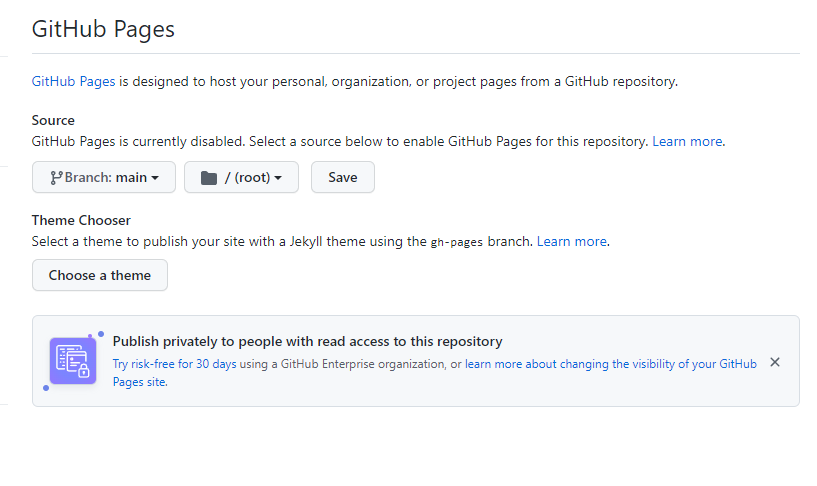Click Learn more link under Theme Chooser
Viewport: 817px width, 486px height.
coord(572,241)
